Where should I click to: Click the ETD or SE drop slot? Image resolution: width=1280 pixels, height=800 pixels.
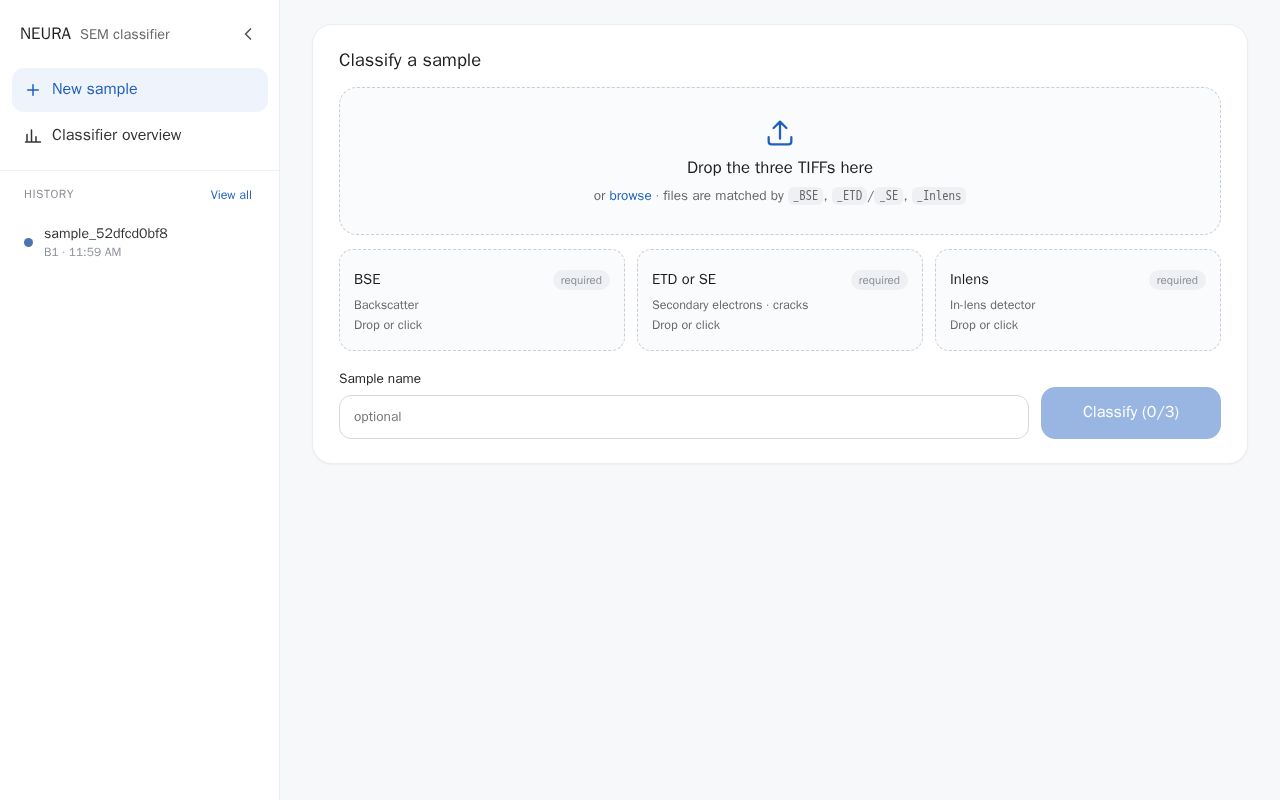click(x=780, y=300)
